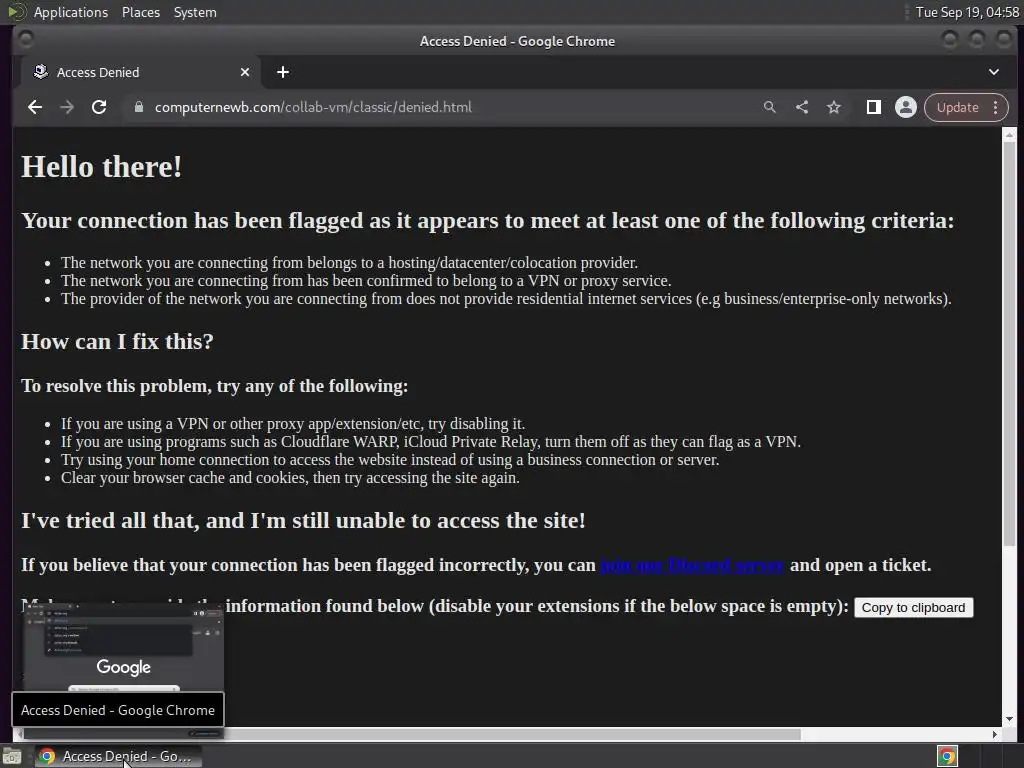Screen dimensions: 1024x768
Task: Open the Places menu
Action: point(141,12)
